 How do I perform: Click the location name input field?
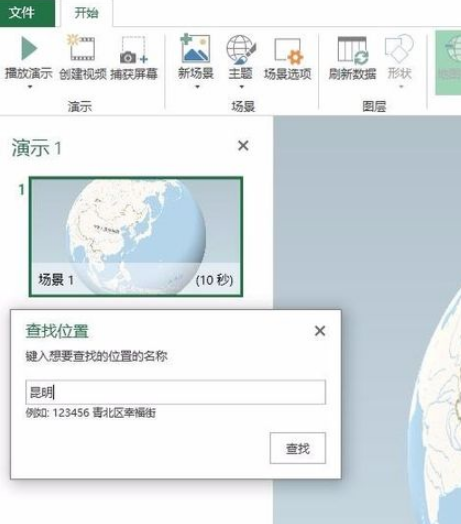176,392
